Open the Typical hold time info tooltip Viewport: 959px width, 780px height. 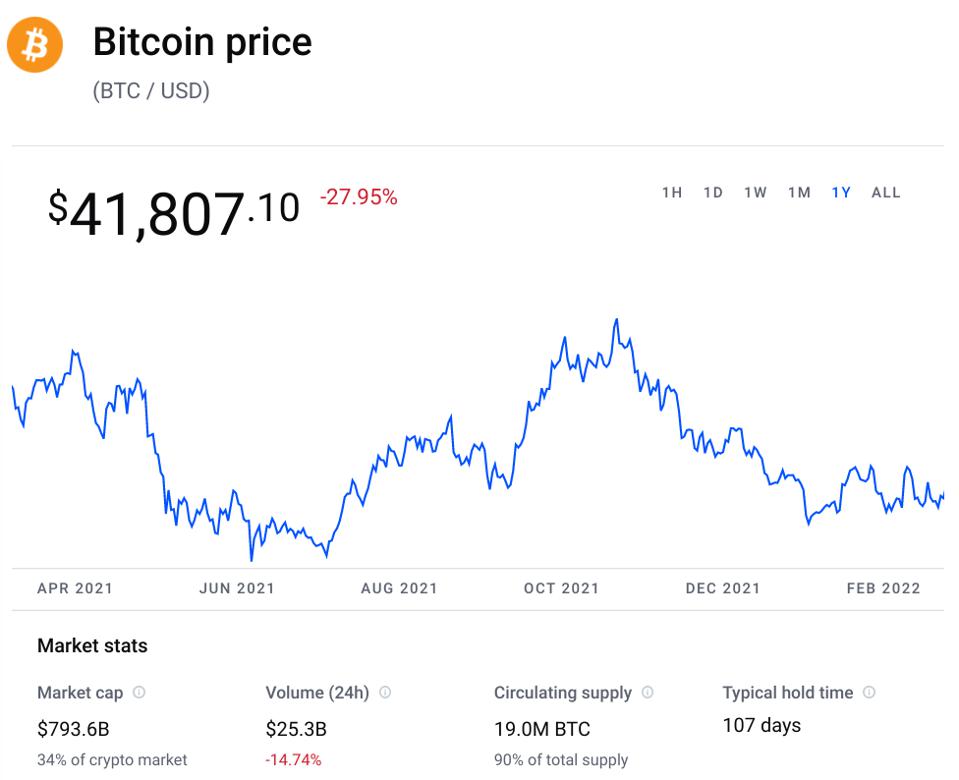(x=866, y=692)
